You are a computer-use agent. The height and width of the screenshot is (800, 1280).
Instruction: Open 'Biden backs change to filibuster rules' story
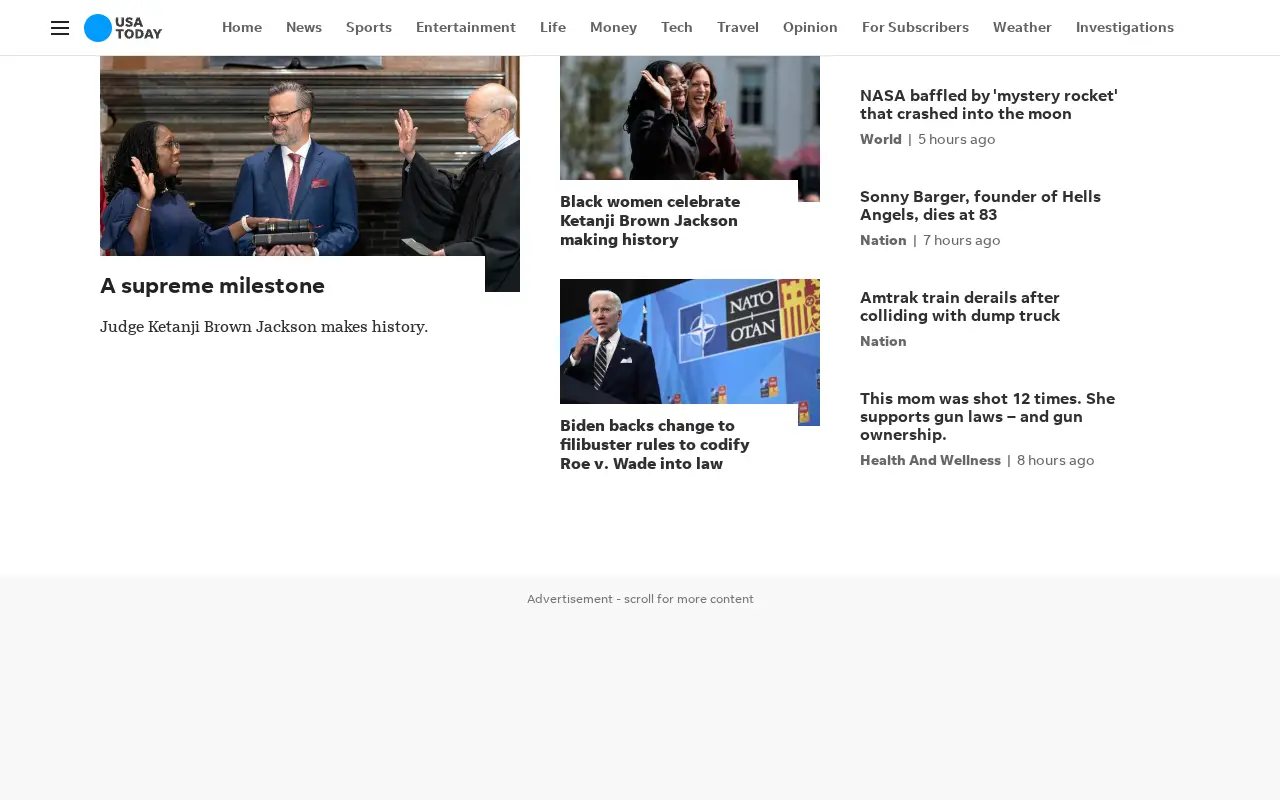pyautogui.click(x=655, y=444)
